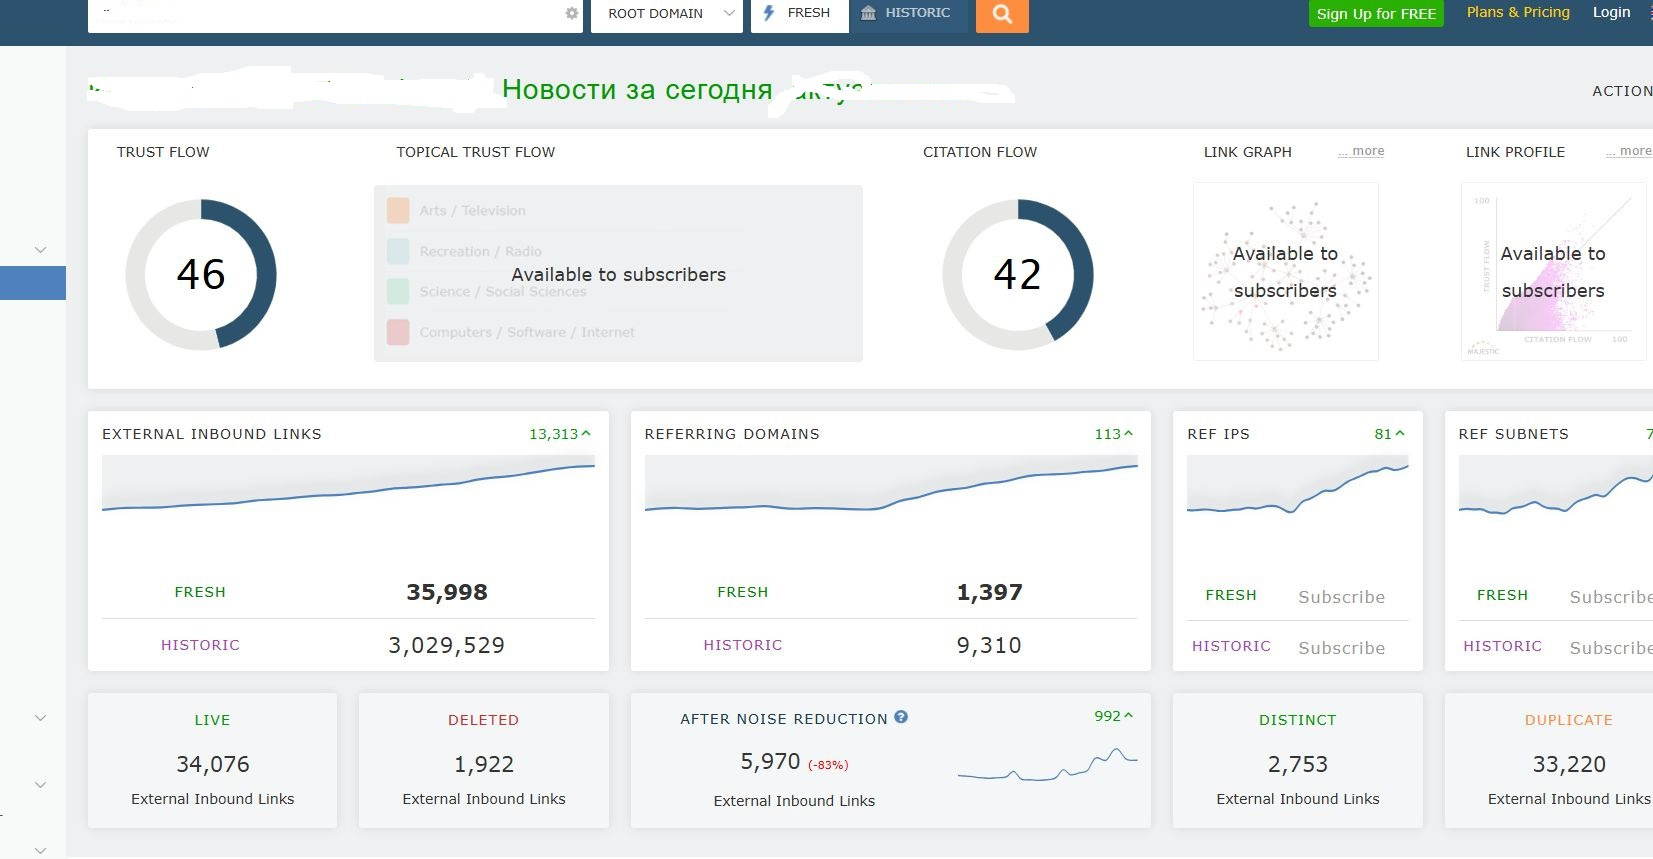The height and width of the screenshot is (859, 1653).
Task: Click the orange search magnifier button
Action: pos(1002,15)
